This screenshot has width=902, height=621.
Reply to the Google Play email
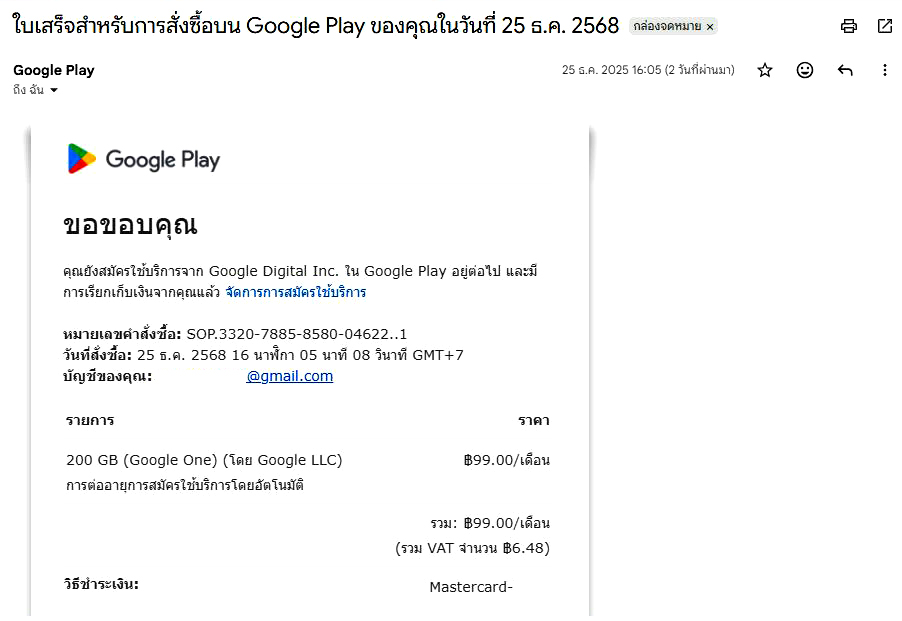pos(845,70)
